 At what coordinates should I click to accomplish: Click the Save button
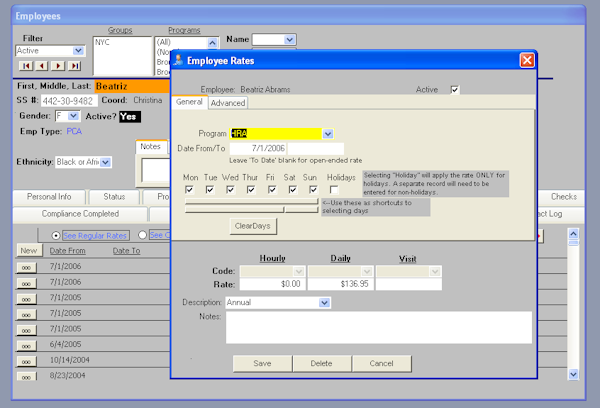tap(262, 364)
